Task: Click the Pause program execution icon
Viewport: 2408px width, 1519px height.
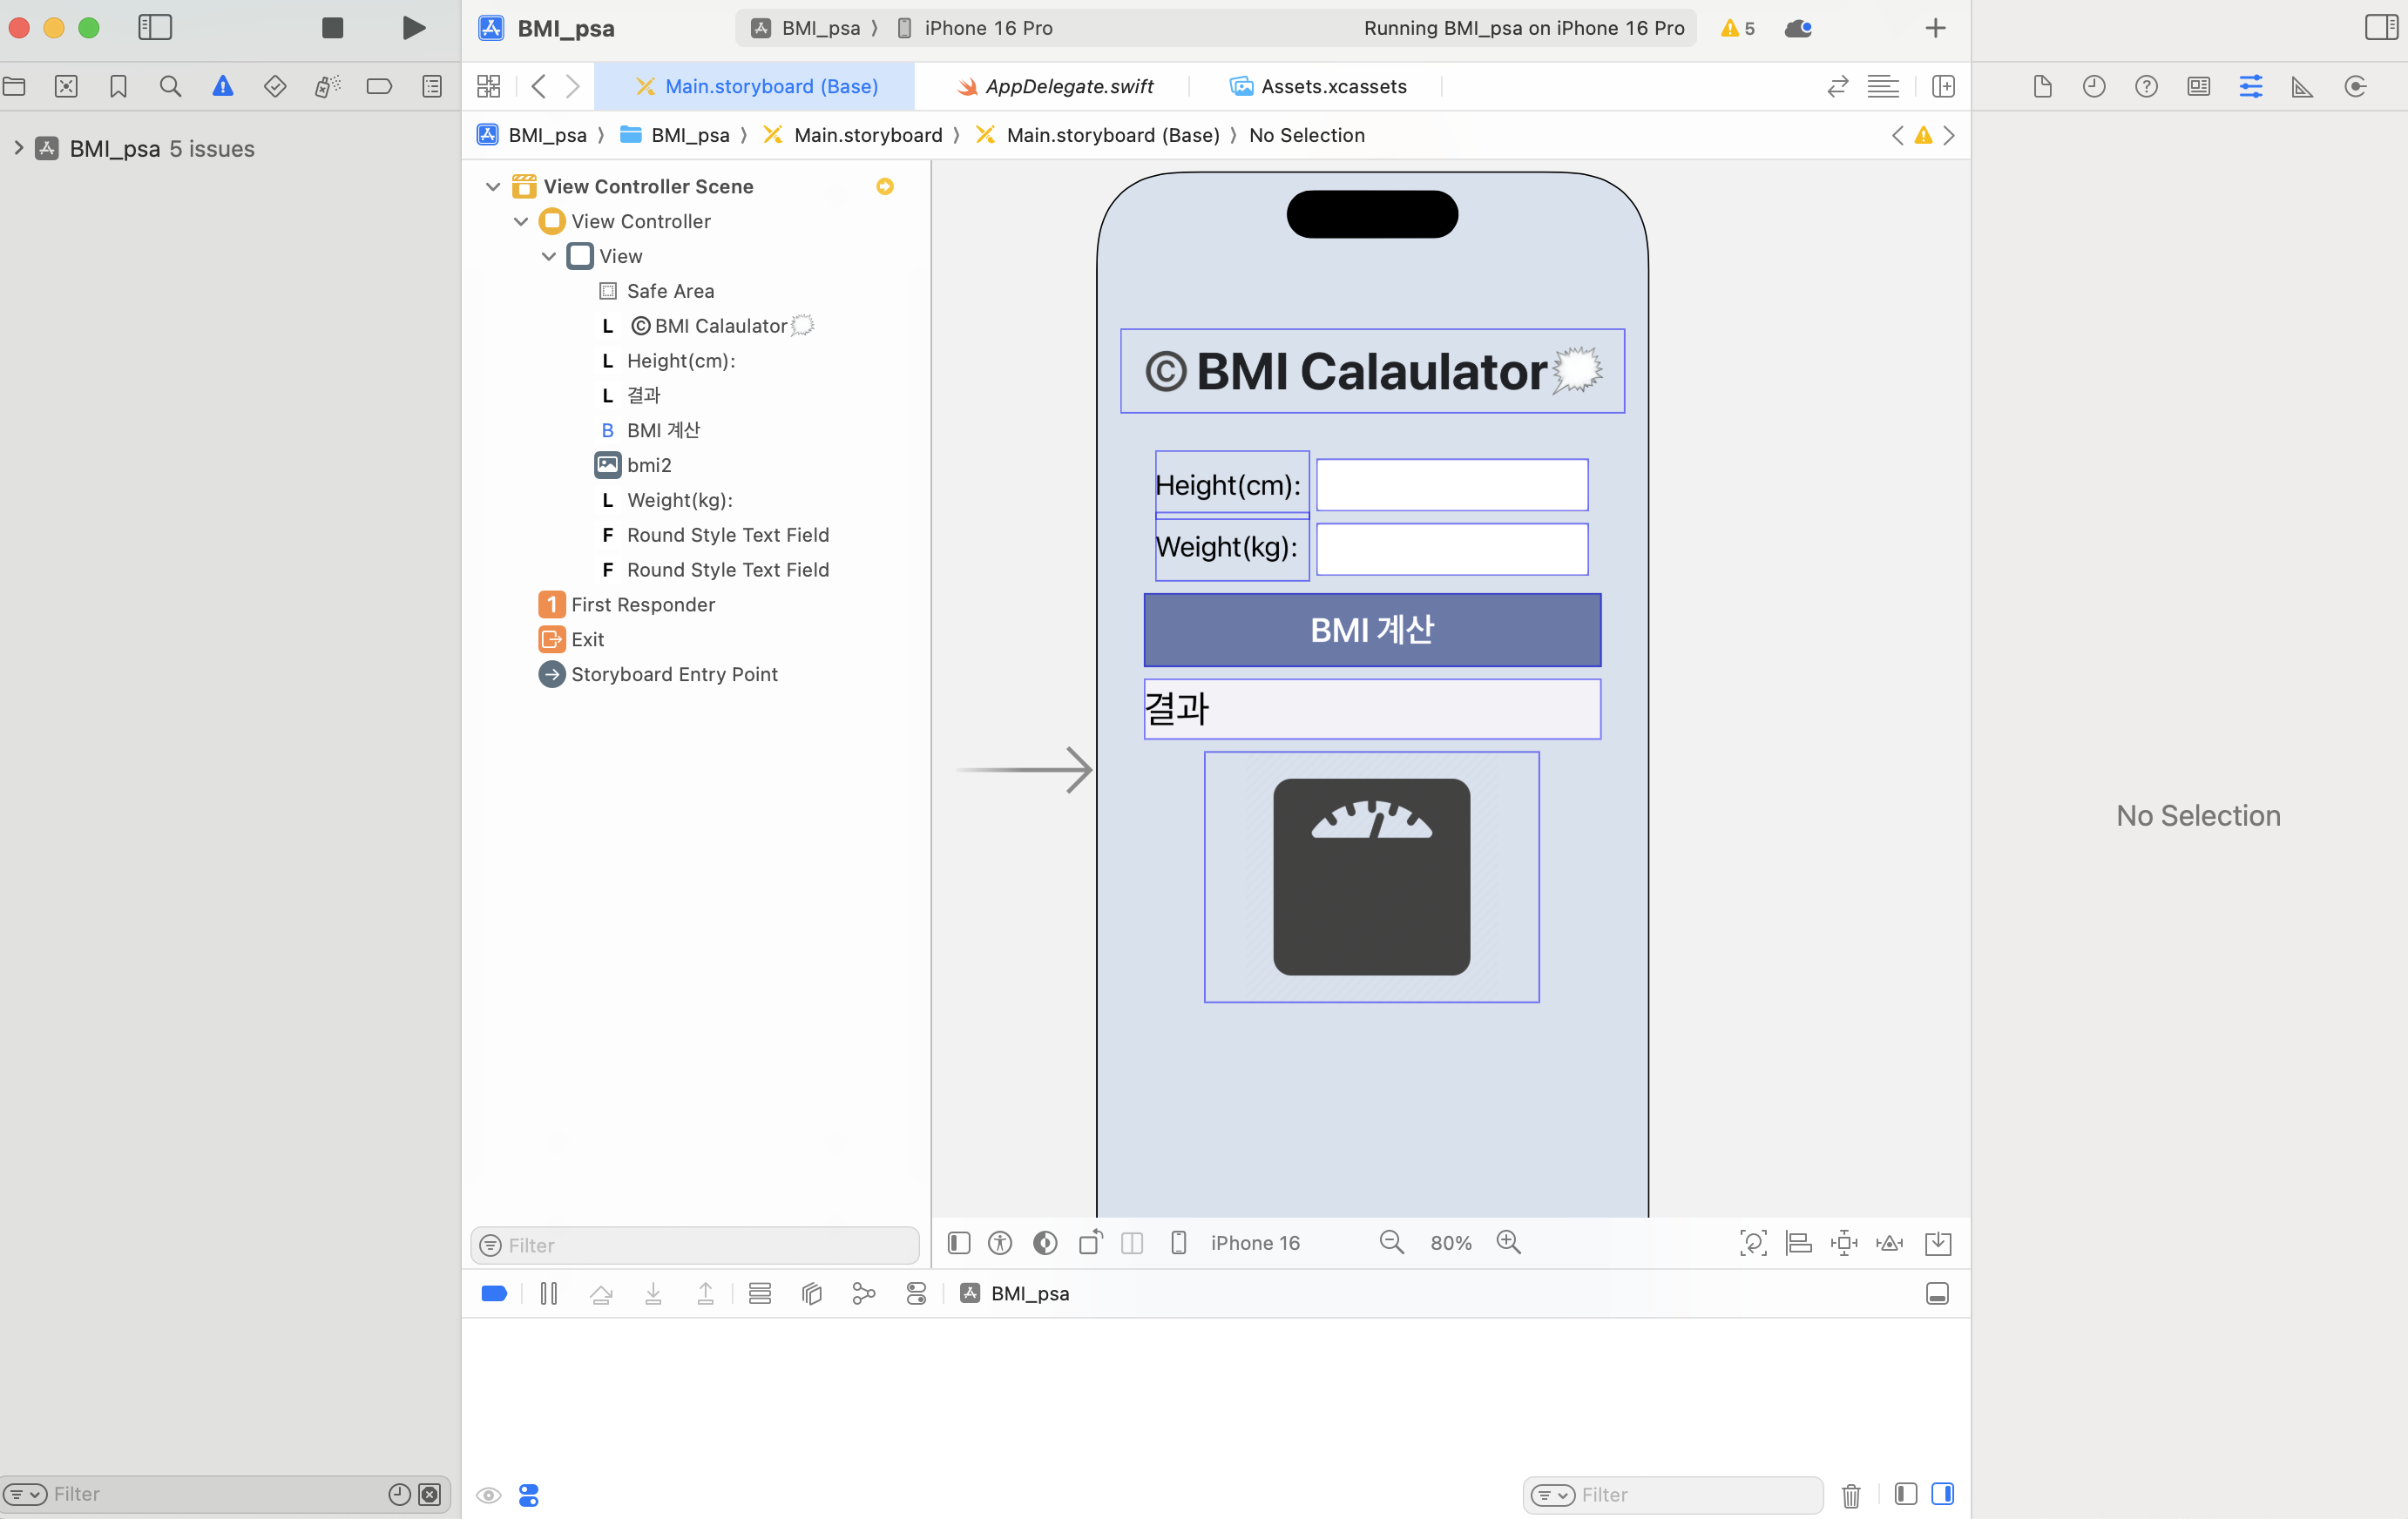Action: click(x=549, y=1294)
